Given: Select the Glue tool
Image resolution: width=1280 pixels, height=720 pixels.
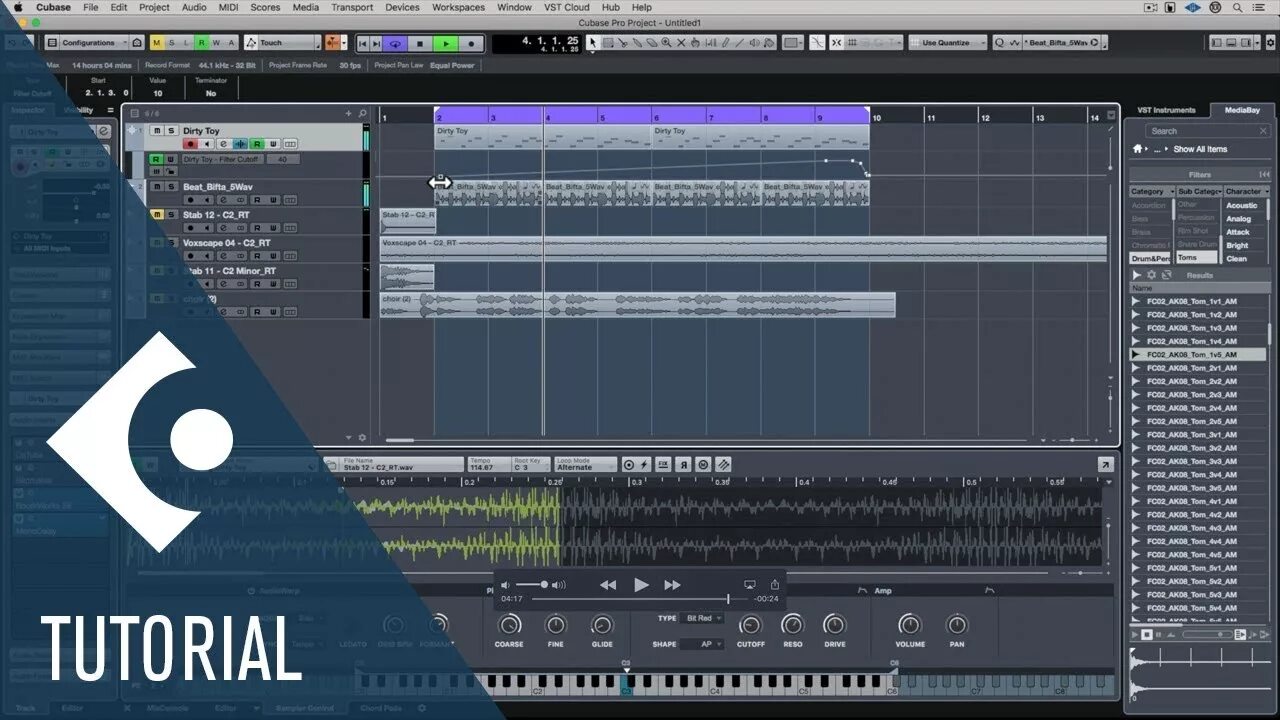Looking at the screenshot, I should pos(637,43).
